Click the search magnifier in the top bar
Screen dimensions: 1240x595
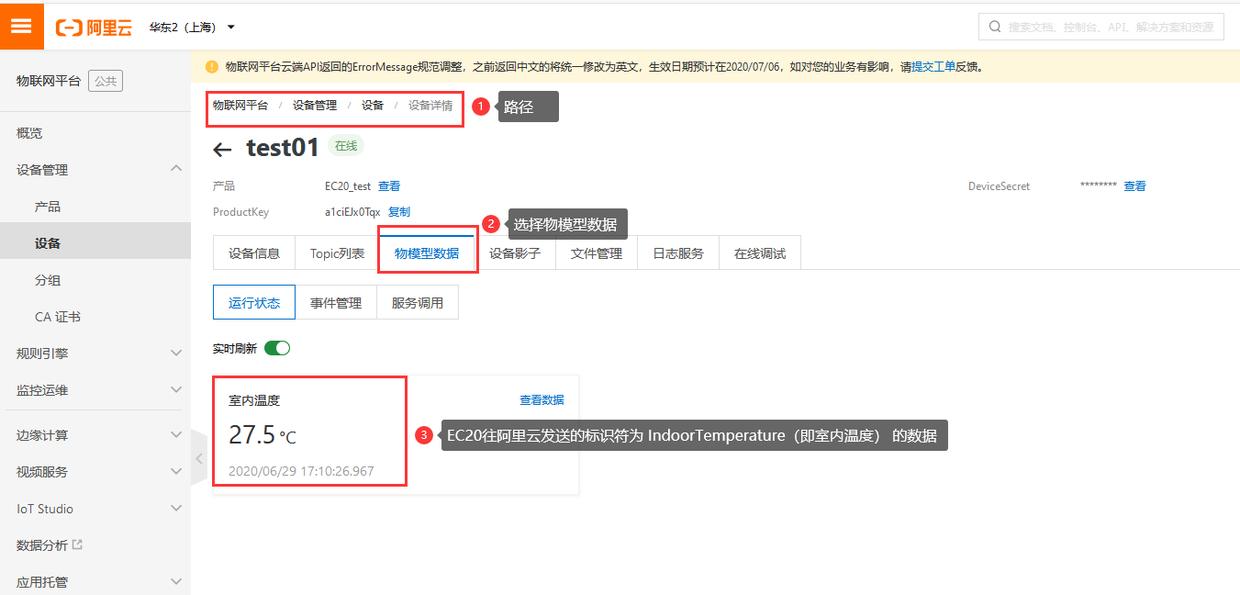click(993, 27)
